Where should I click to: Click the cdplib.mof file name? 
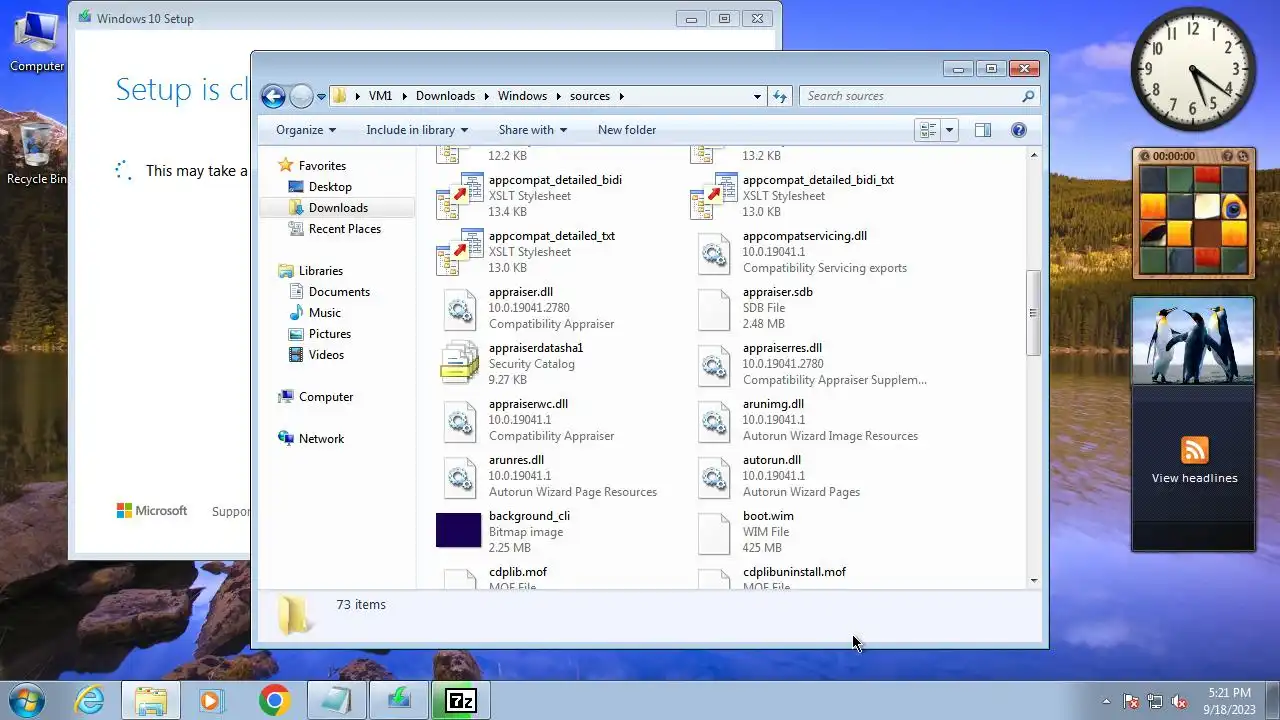518,572
